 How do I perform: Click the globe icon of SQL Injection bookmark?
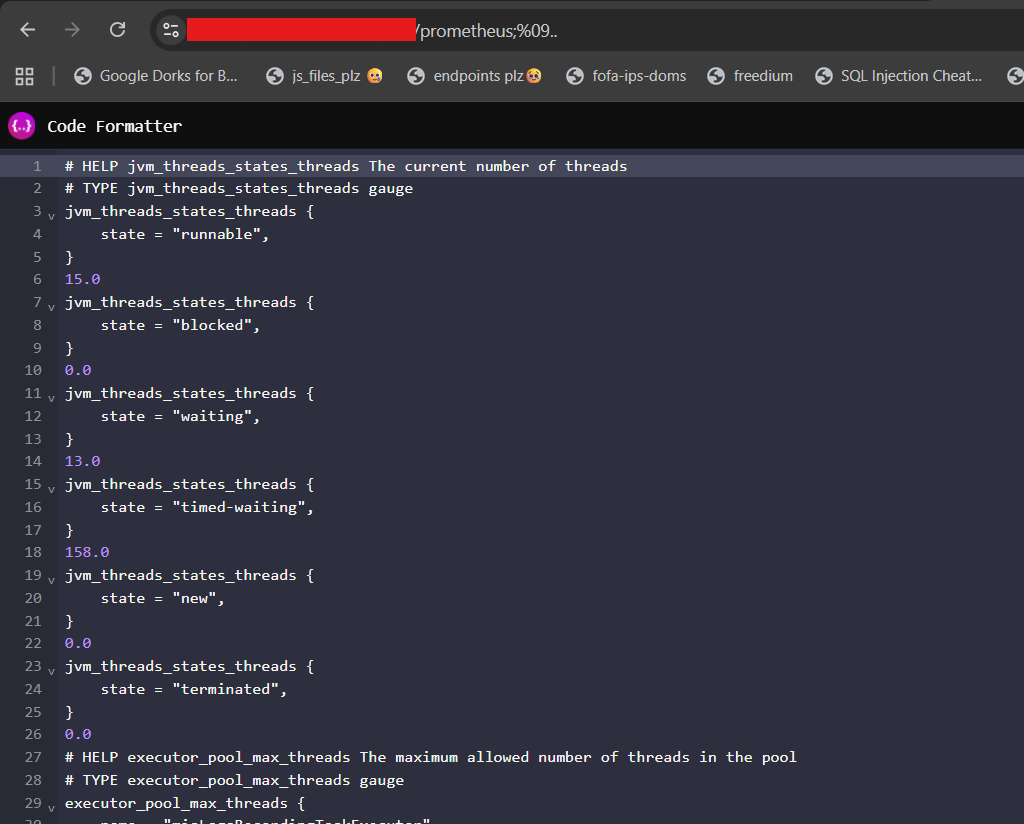click(824, 76)
